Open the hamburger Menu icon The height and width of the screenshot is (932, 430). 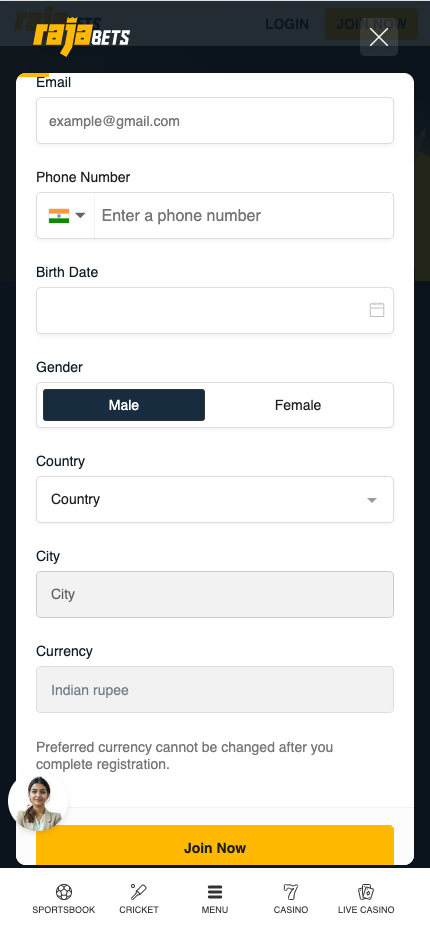[x=215, y=892]
